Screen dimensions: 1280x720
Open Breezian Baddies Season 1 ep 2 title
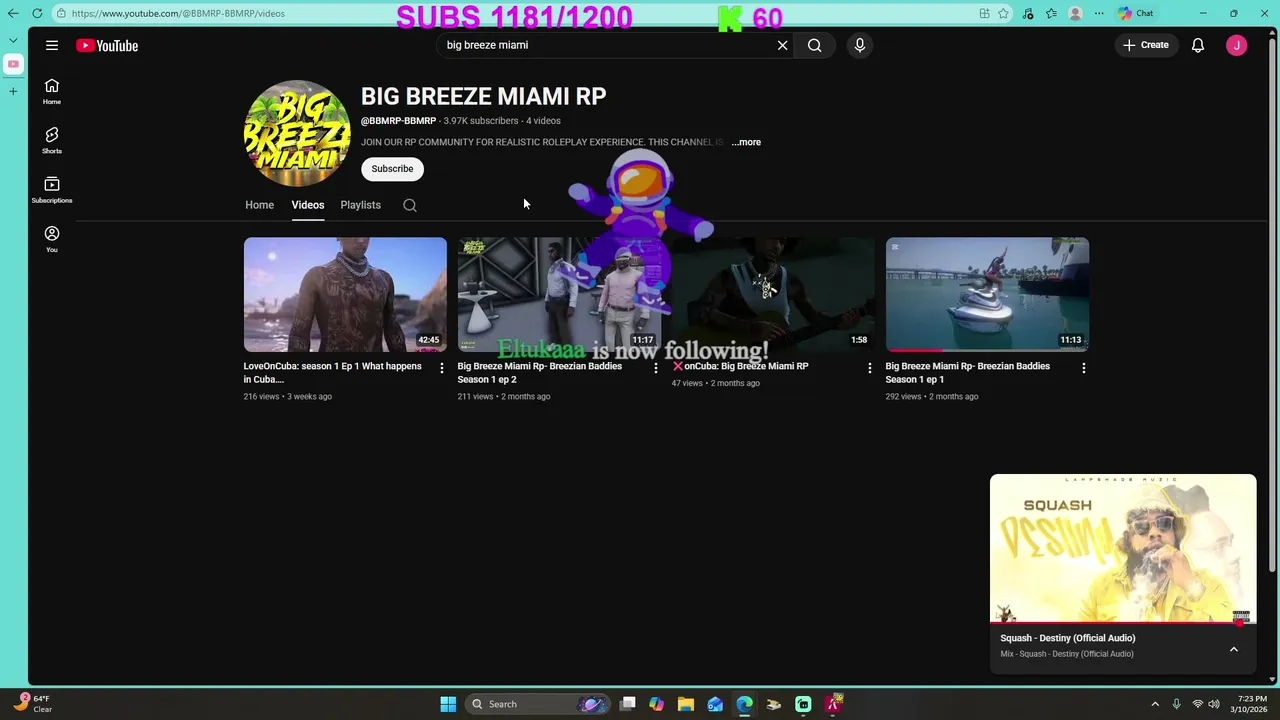pyautogui.click(x=540, y=373)
